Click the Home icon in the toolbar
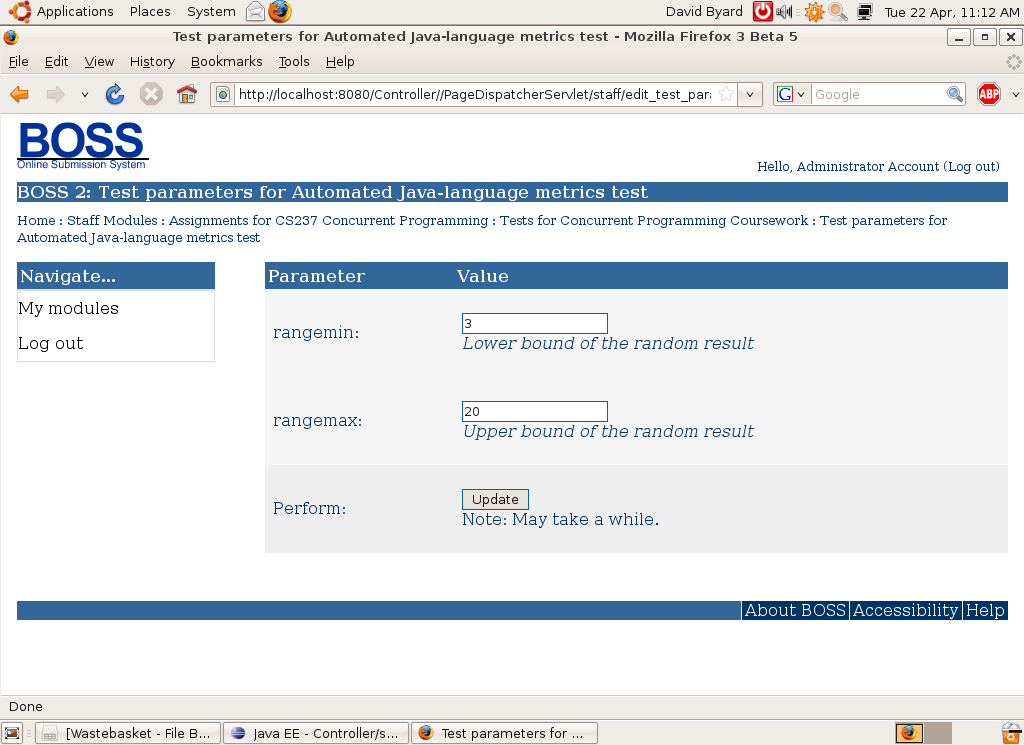This screenshot has height=745, width=1024. 187,94
